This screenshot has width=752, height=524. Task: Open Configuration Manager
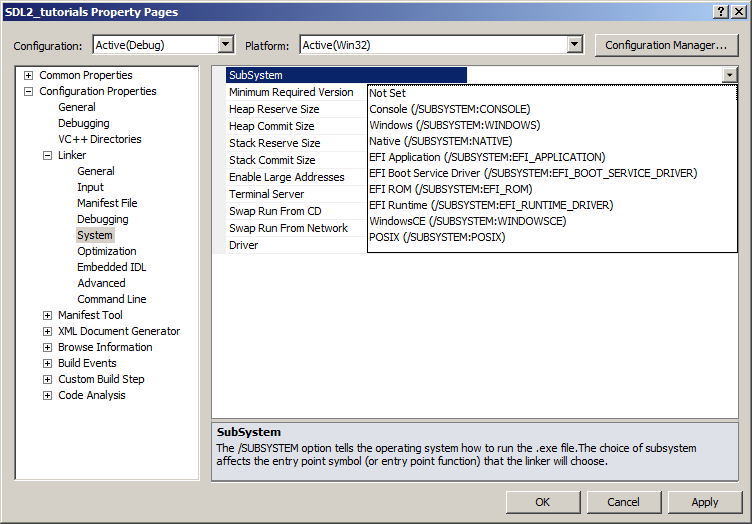(666, 45)
